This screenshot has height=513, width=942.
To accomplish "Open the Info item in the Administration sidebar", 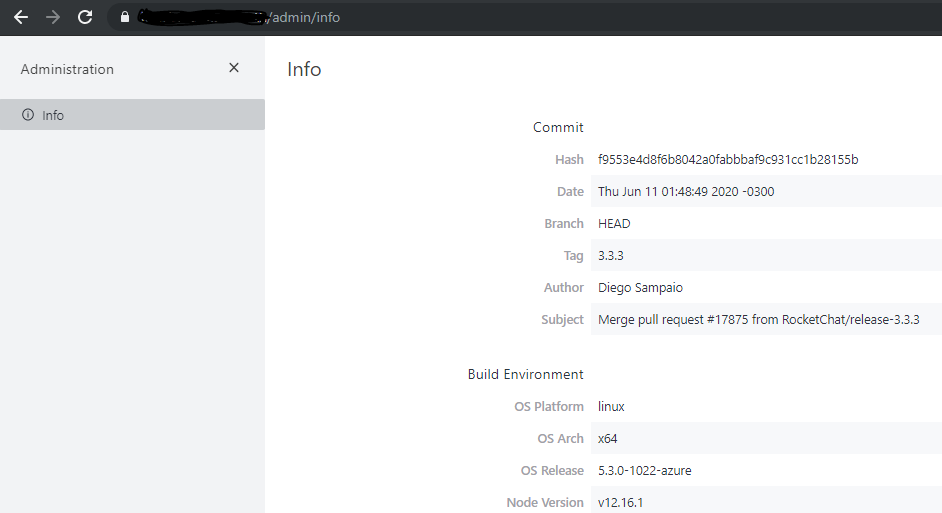I will tap(132, 115).
